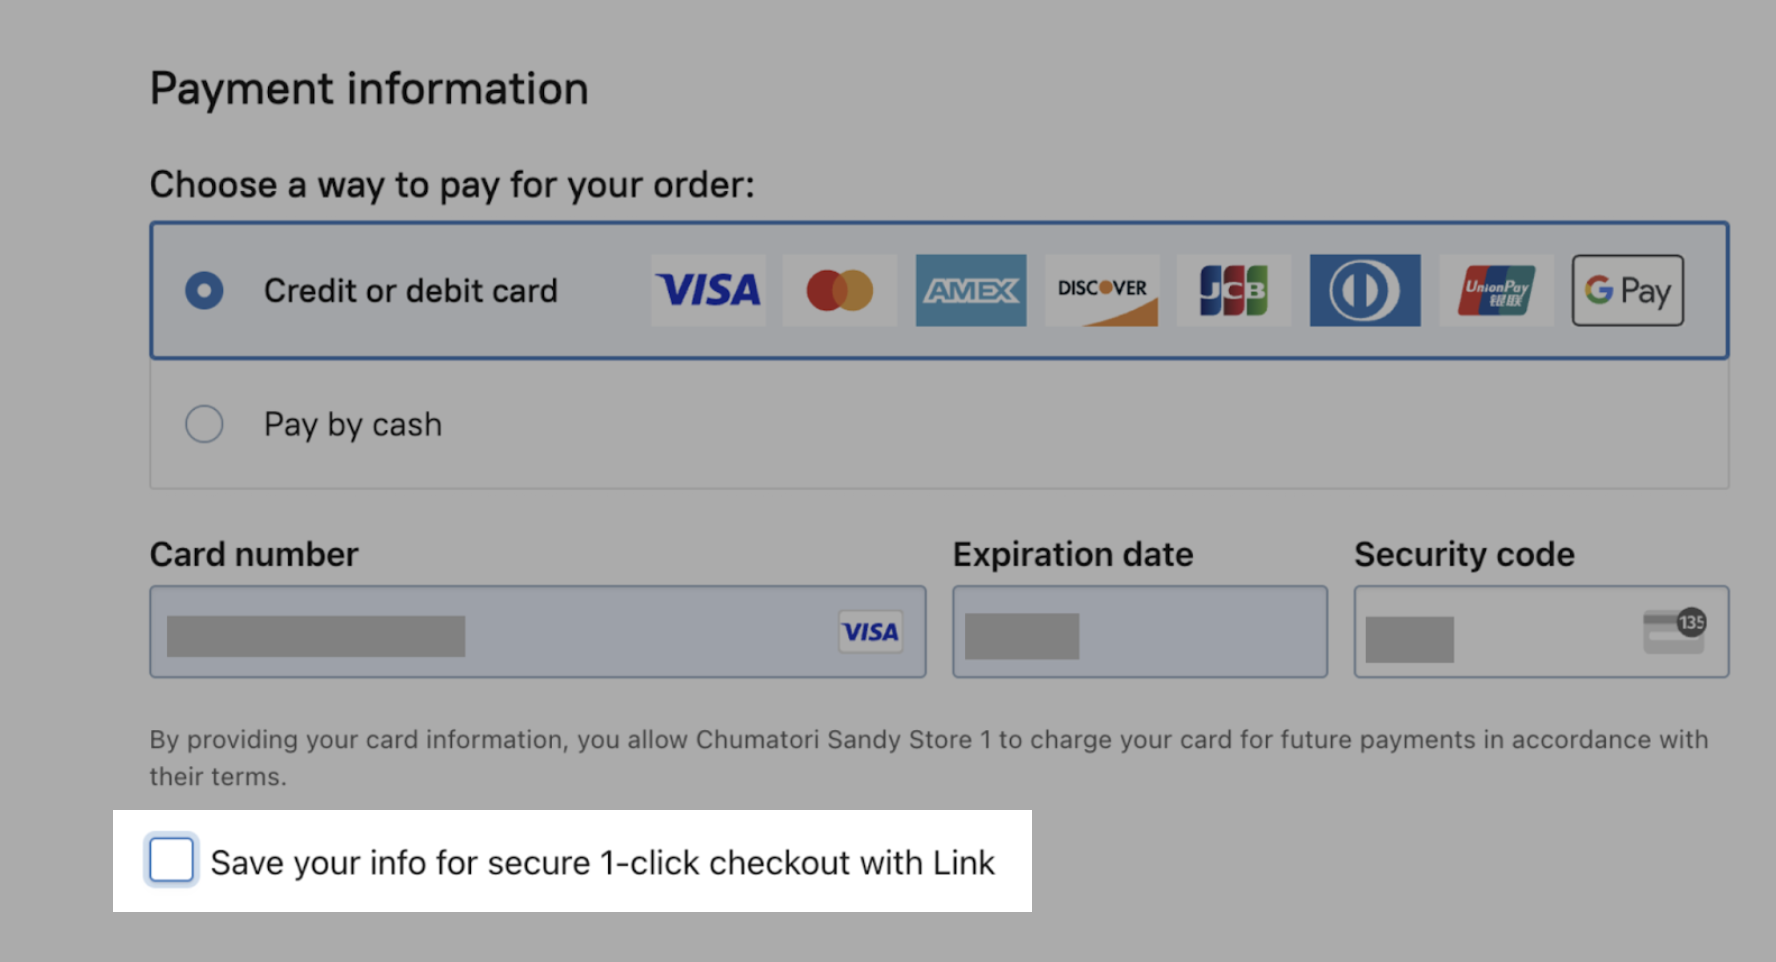The height and width of the screenshot is (962, 1776).
Task: Click the JCB card icon
Action: coord(1233,290)
